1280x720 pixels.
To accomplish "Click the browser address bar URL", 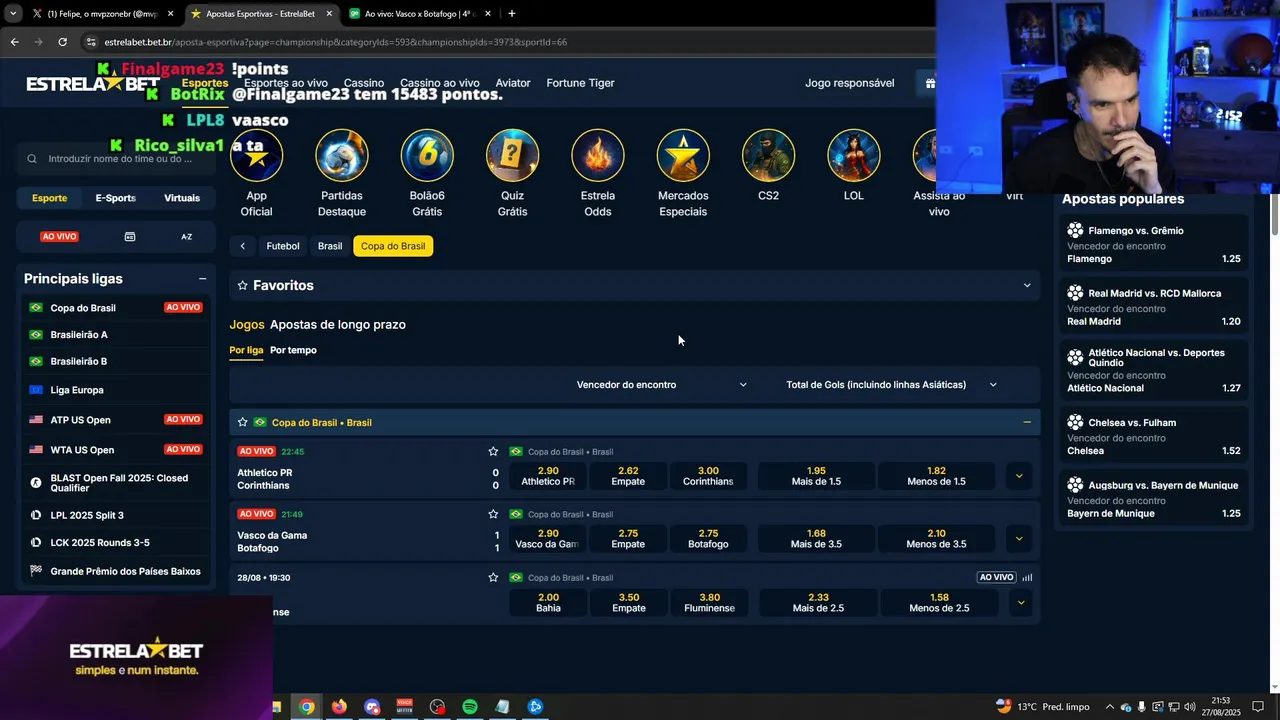I will tap(335, 42).
